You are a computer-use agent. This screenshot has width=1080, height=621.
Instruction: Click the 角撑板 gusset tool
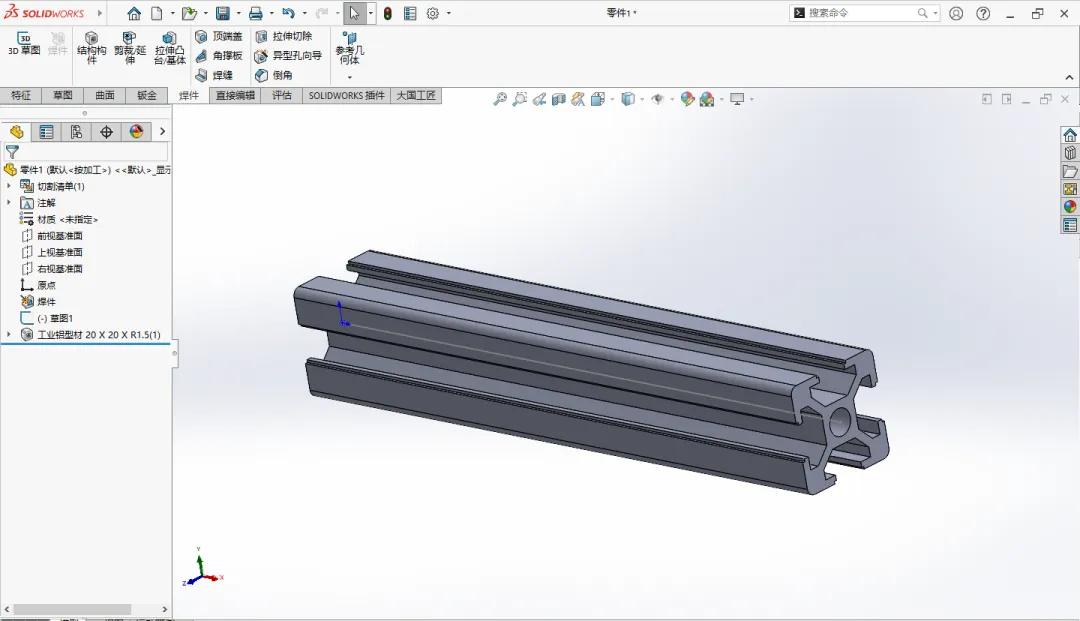click(x=219, y=56)
